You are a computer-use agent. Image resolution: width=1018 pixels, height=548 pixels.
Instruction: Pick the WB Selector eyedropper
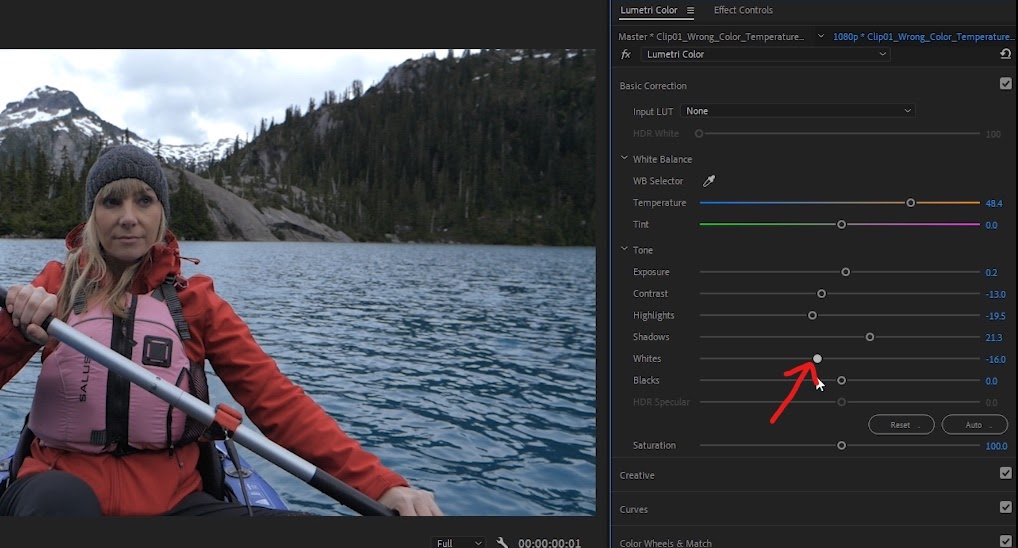[x=708, y=181]
